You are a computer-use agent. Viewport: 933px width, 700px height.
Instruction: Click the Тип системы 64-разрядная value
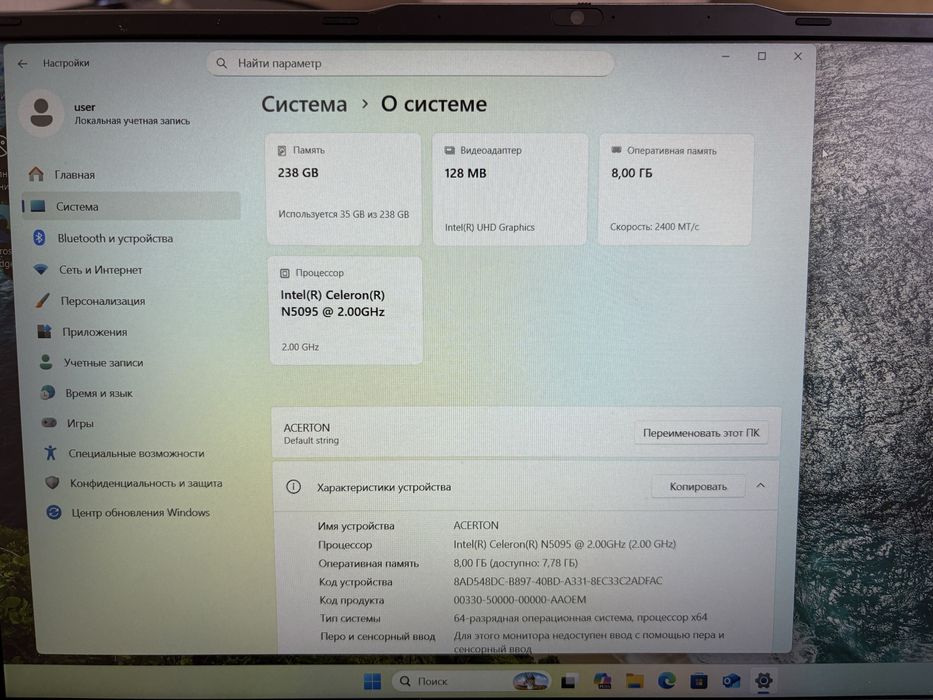(x=580, y=617)
